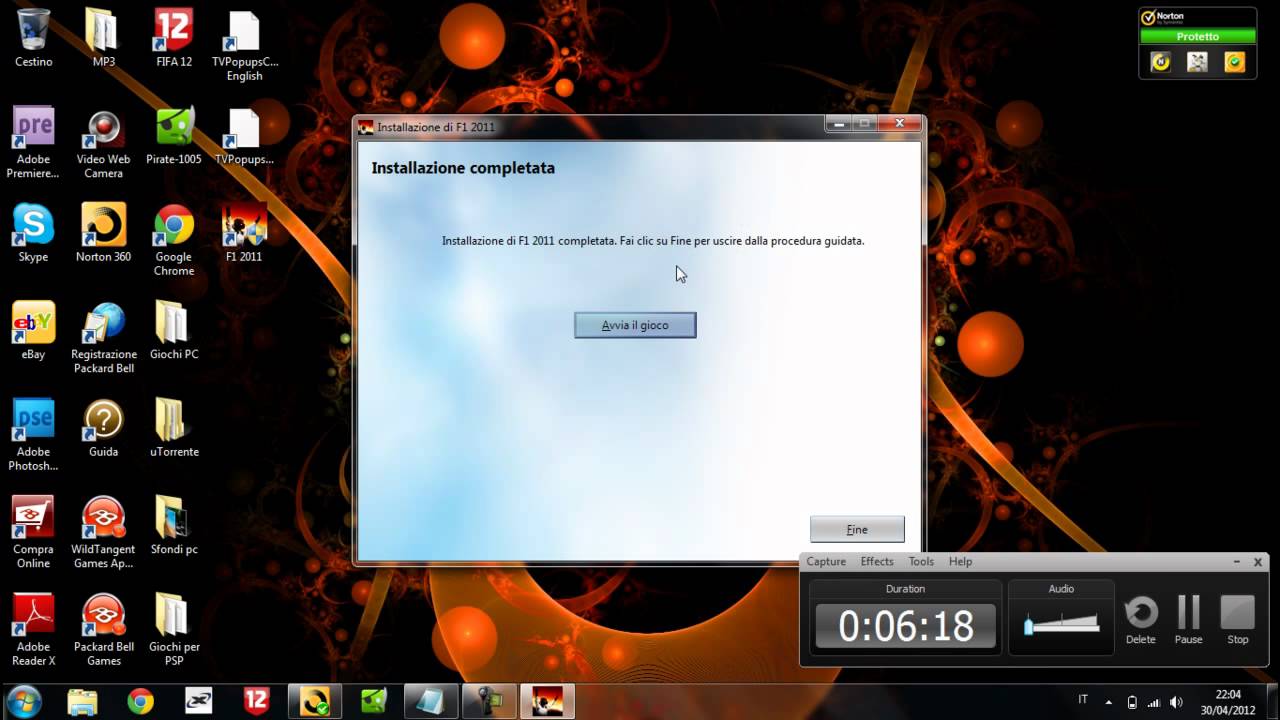Open the volume control in tray

coord(1176,702)
